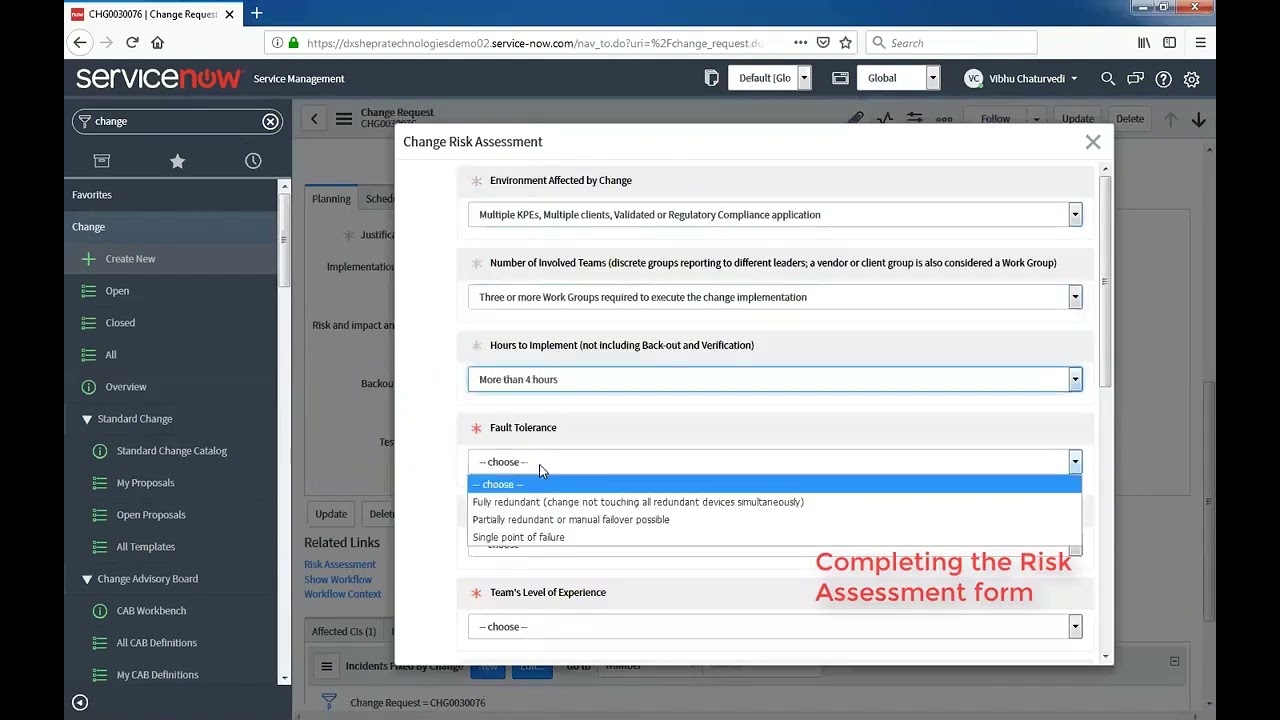
Task: Open the update set picker dropdown
Action: pos(769,78)
